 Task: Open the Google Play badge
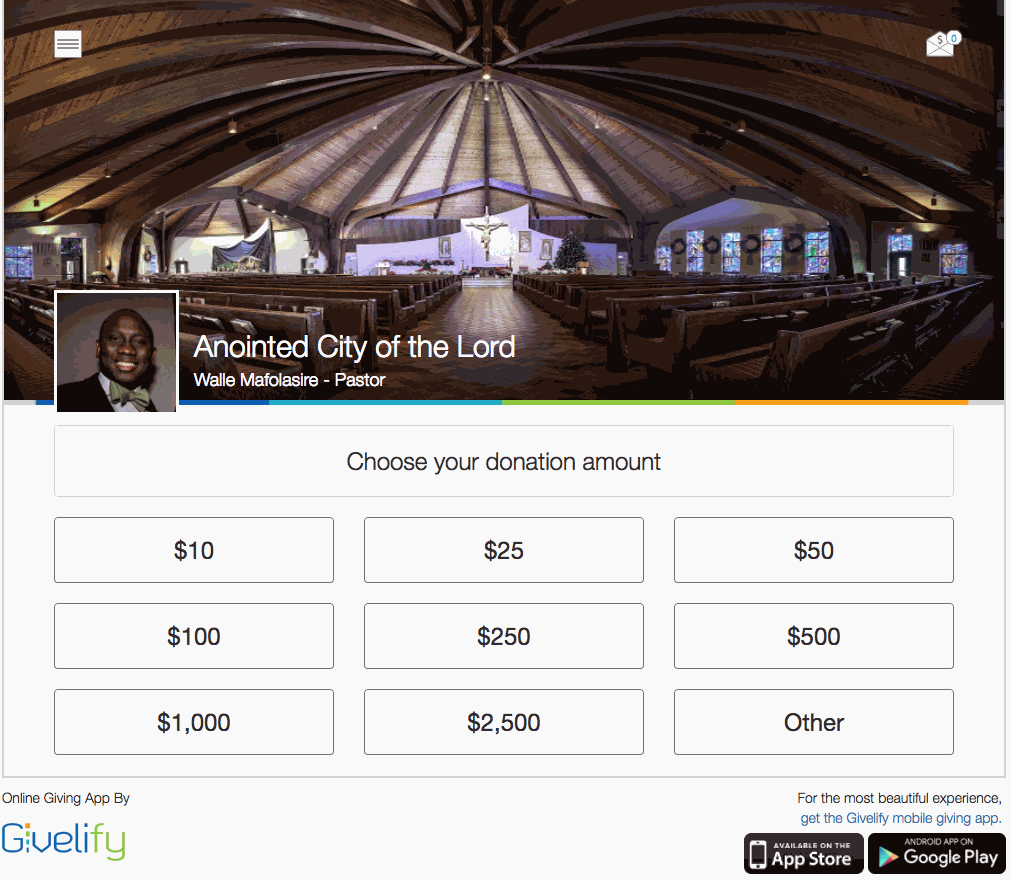937,854
